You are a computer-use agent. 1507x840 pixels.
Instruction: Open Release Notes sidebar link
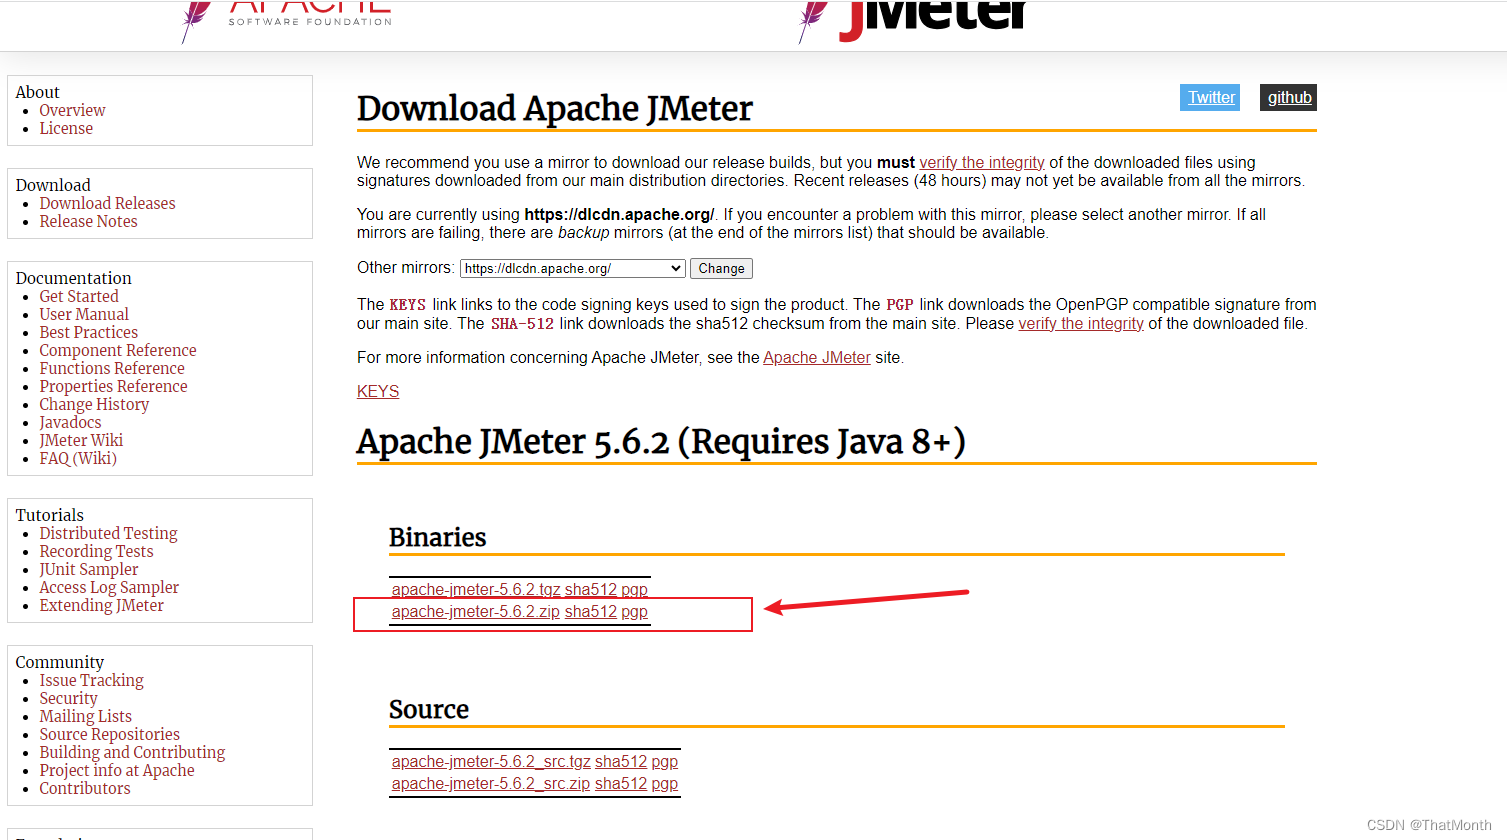(88, 221)
